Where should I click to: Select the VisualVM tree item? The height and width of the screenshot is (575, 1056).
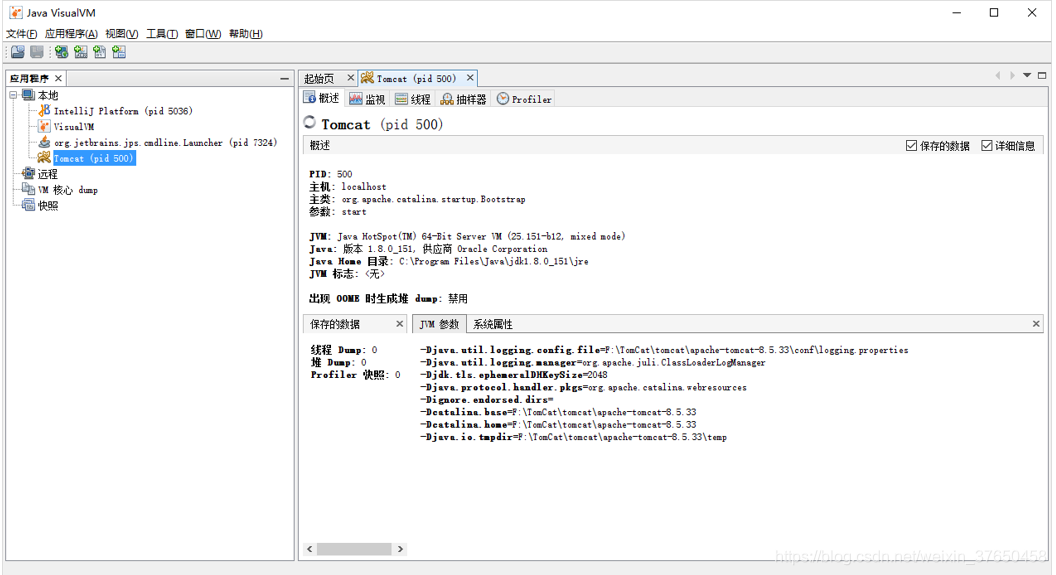pyautogui.click(x=74, y=127)
